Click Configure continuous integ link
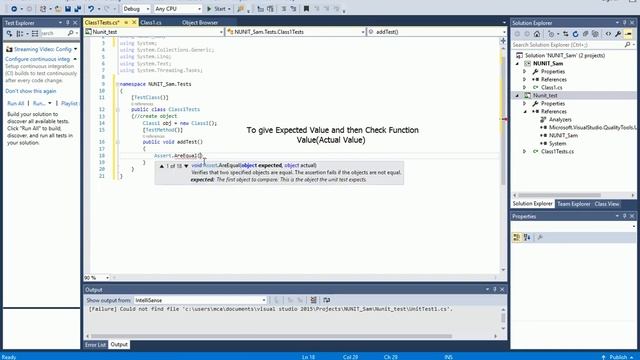640x360 pixels. [38, 59]
